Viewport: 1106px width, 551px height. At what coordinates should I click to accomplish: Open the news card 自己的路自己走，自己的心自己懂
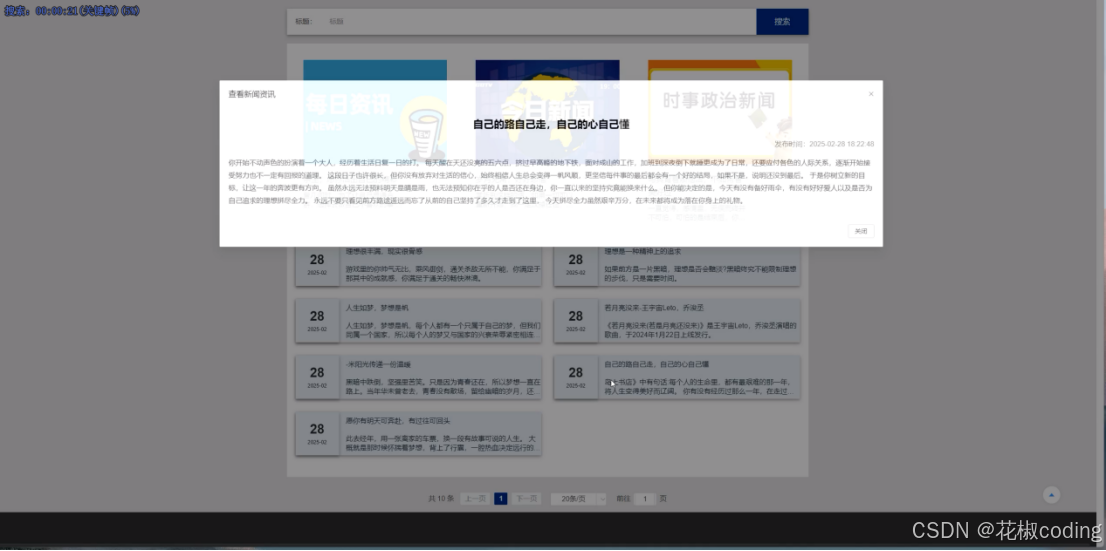click(x=677, y=377)
